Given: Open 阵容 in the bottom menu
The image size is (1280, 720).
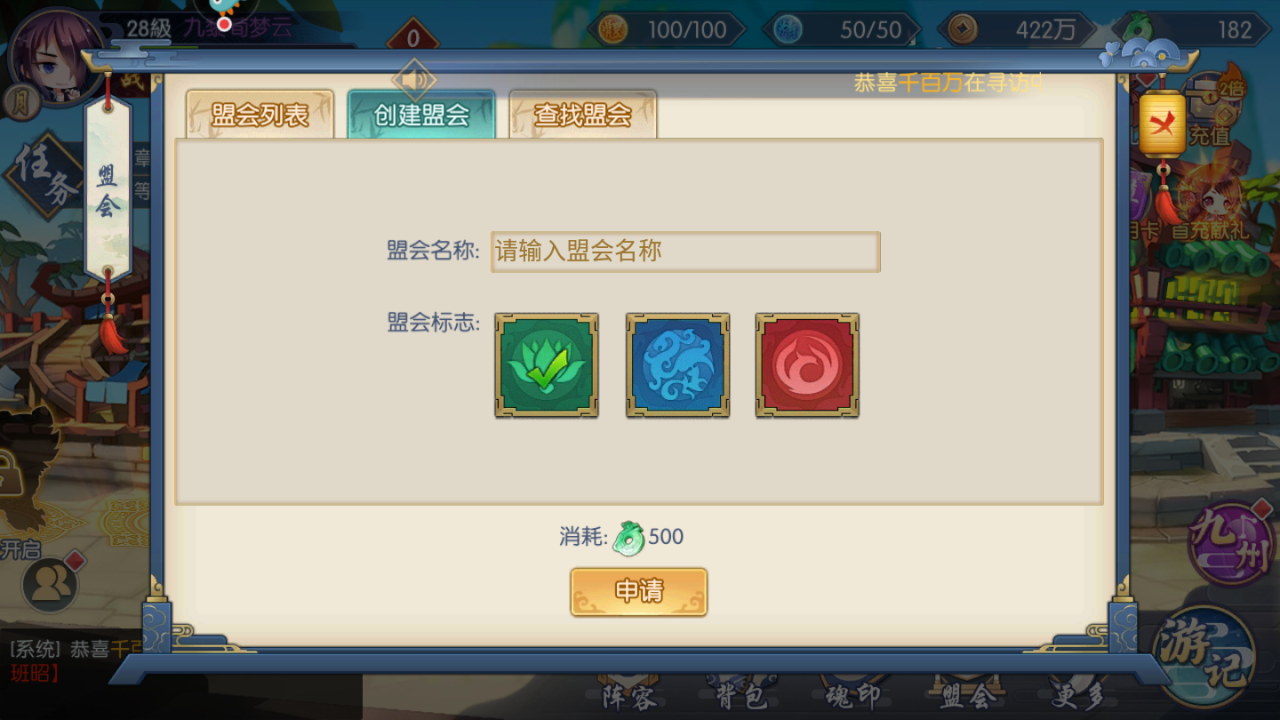Looking at the screenshot, I should tap(629, 695).
